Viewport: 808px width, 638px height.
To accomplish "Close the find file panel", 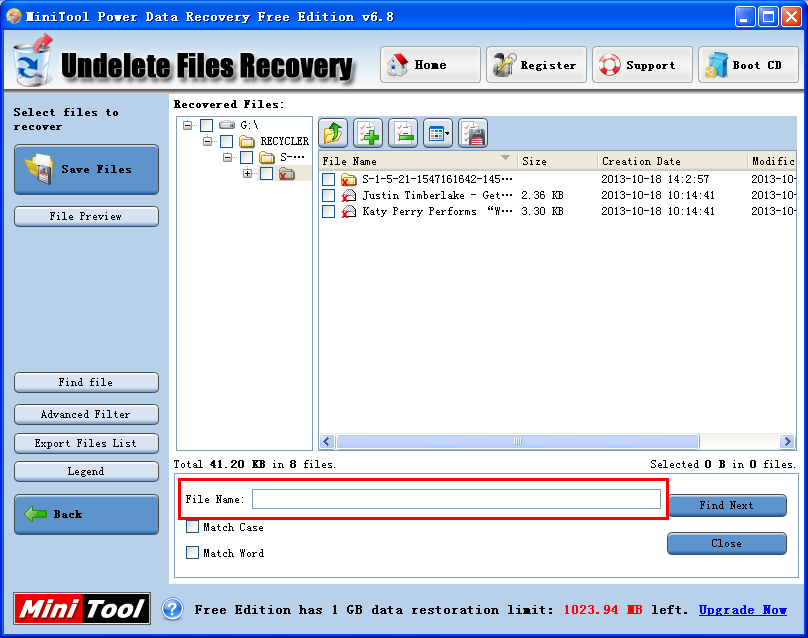I will (x=727, y=544).
